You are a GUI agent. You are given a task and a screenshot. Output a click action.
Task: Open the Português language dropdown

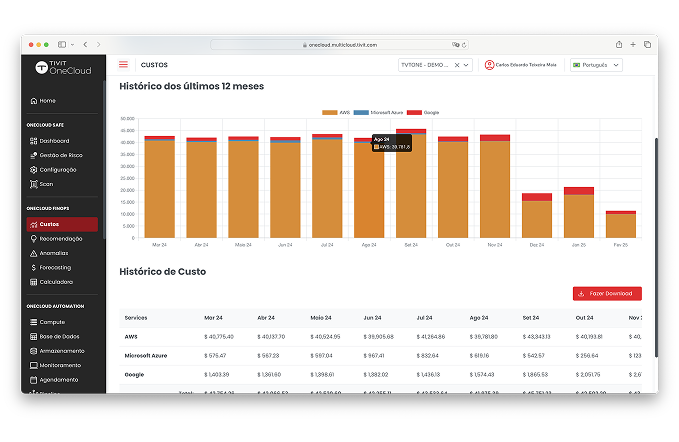pyautogui.click(x=596, y=65)
